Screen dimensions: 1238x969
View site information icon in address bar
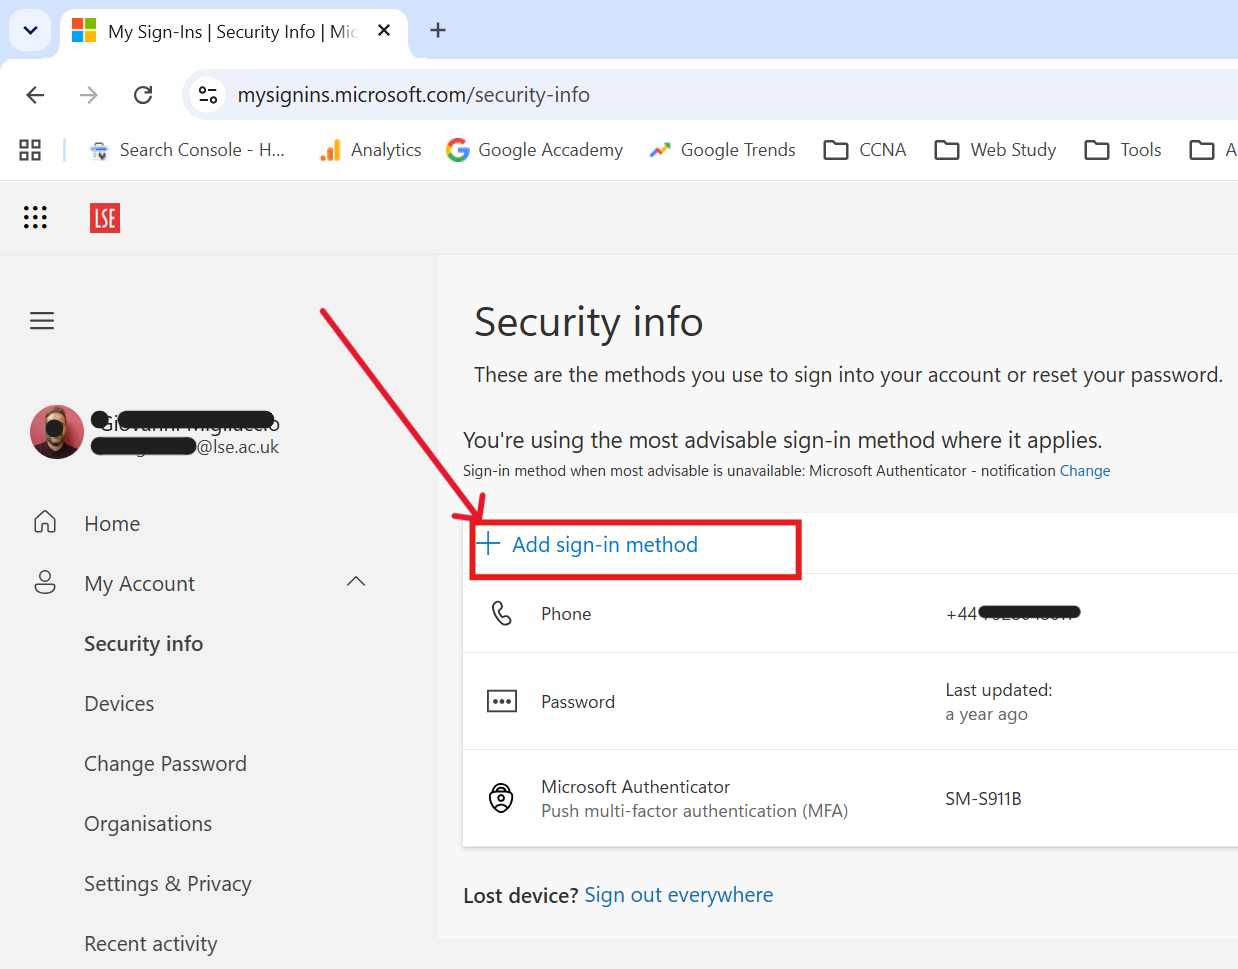tap(208, 95)
